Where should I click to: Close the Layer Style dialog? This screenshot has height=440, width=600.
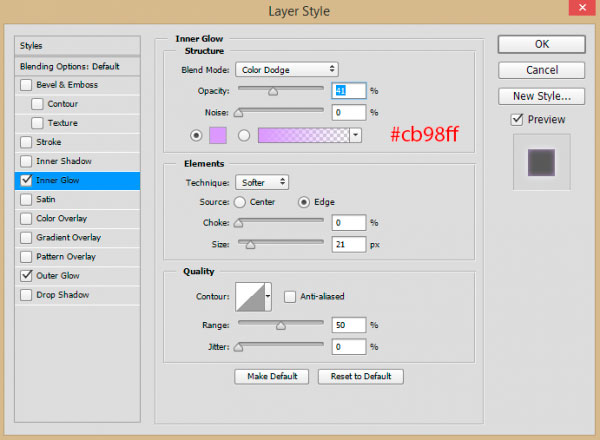point(582,8)
